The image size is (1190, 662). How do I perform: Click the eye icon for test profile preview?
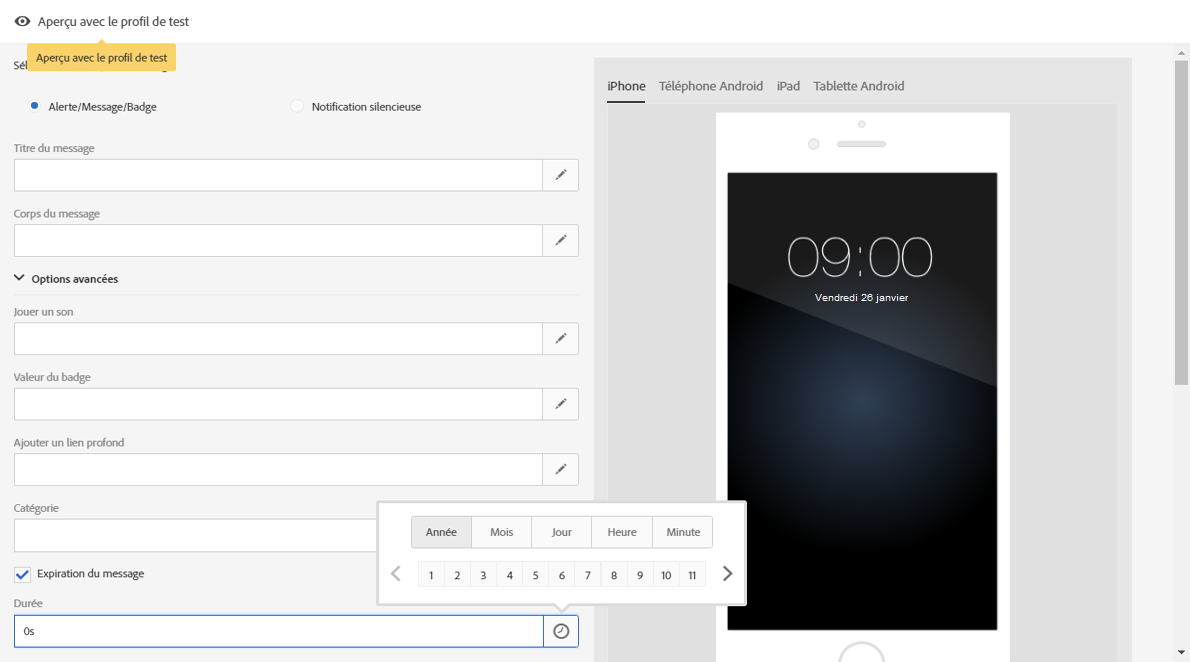click(x=22, y=21)
